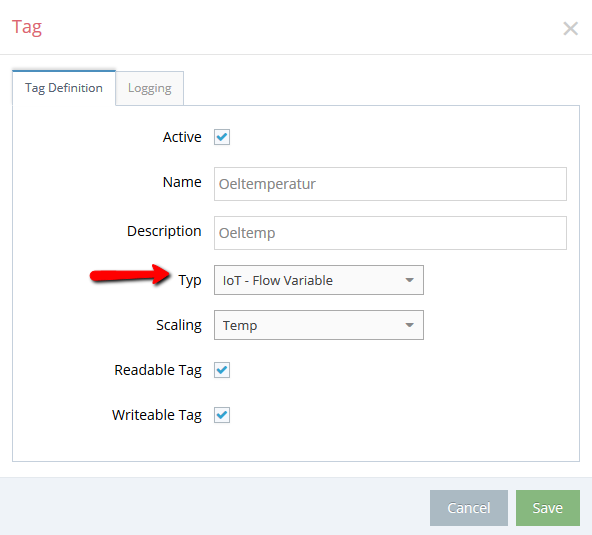Image resolution: width=592 pixels, height=535 pixels.
Task: Click the Active label text
Action: point(182,137)
